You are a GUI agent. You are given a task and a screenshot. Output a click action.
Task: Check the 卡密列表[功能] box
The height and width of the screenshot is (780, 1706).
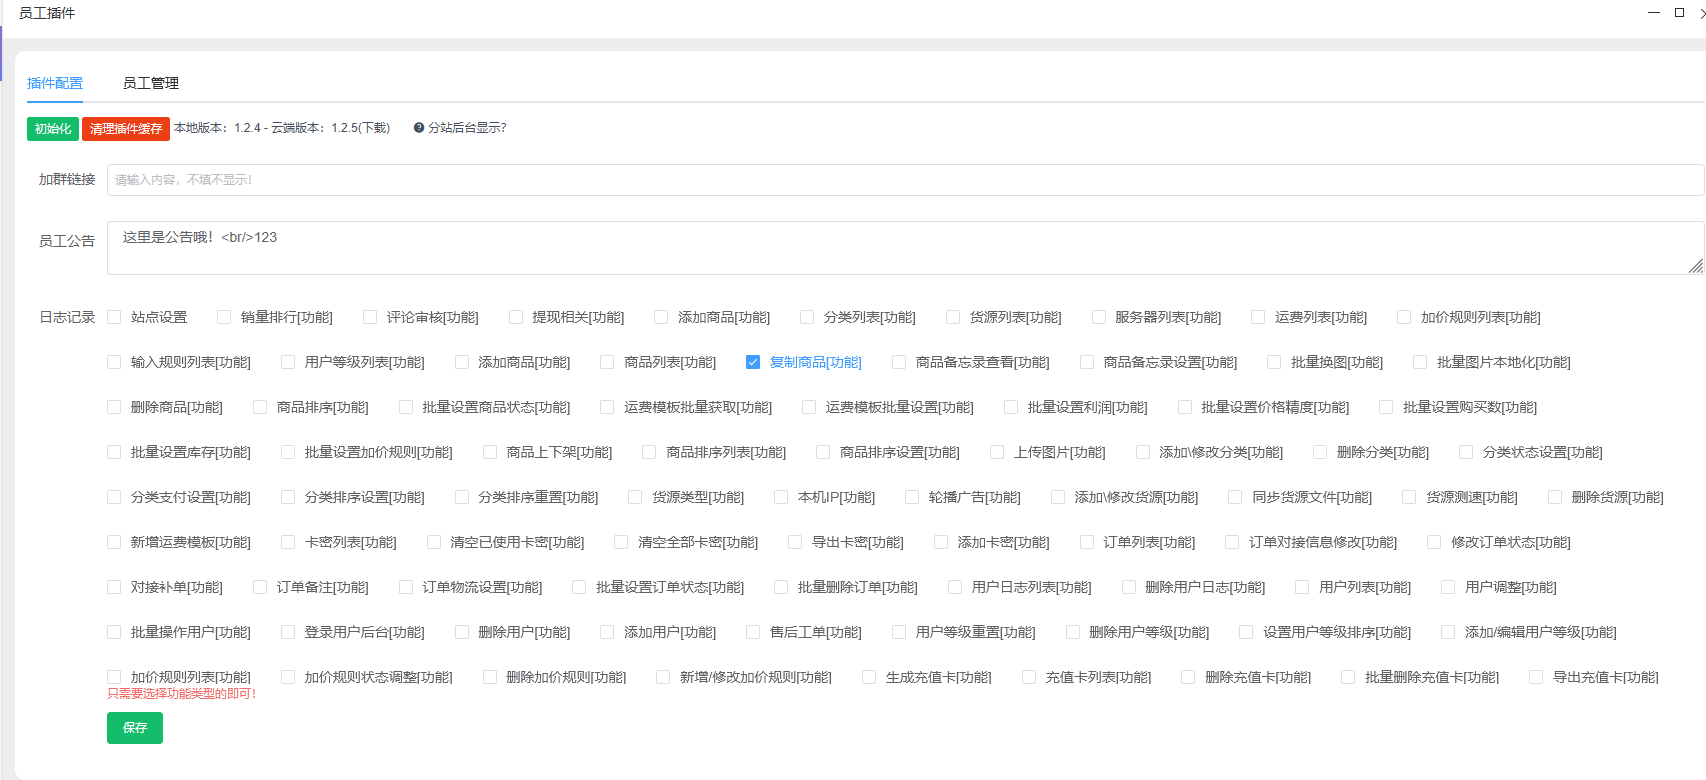(288, 542)
